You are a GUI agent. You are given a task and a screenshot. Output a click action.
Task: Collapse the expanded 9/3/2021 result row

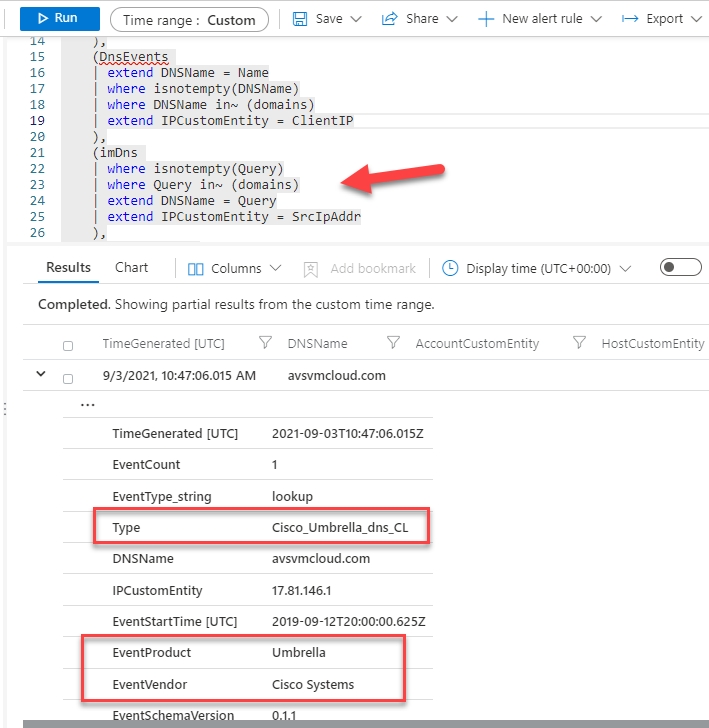click(41, 375)
